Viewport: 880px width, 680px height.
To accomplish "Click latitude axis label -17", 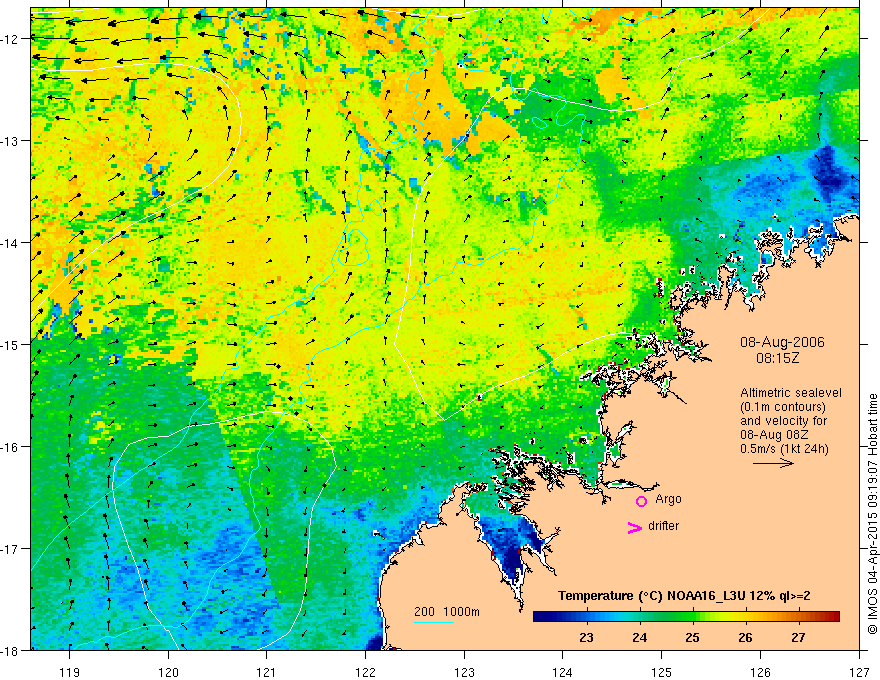I will point(11,549).
